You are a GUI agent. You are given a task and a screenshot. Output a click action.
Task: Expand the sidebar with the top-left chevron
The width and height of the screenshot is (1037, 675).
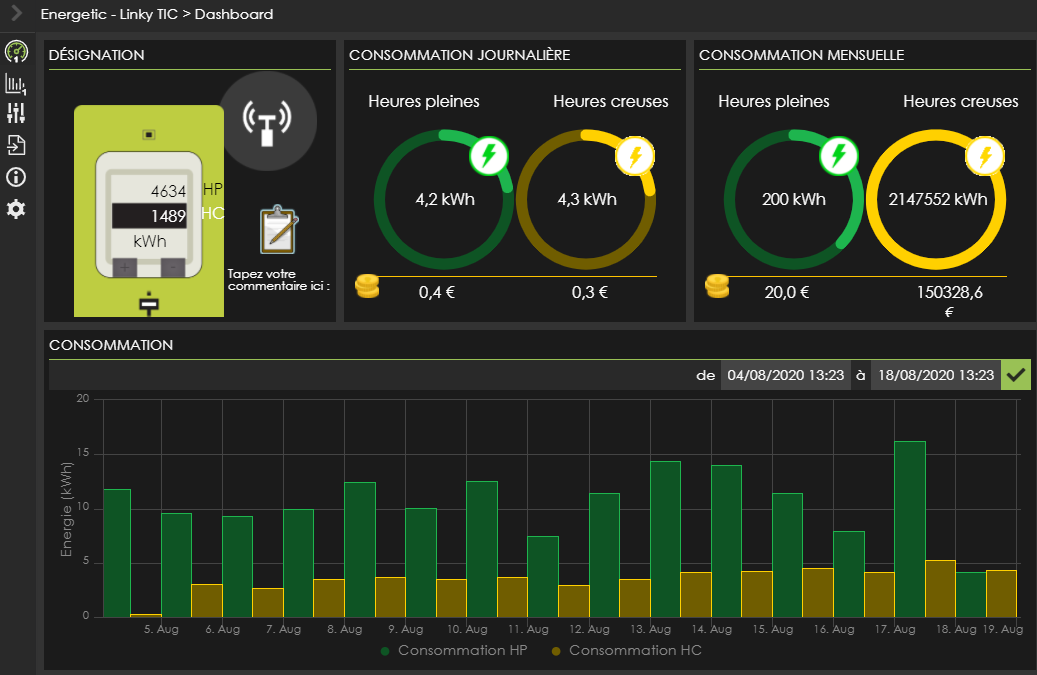16,14
